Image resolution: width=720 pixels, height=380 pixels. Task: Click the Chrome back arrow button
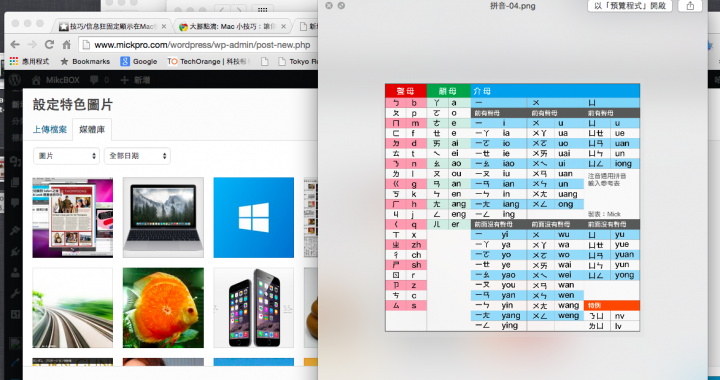click(15, 45)
